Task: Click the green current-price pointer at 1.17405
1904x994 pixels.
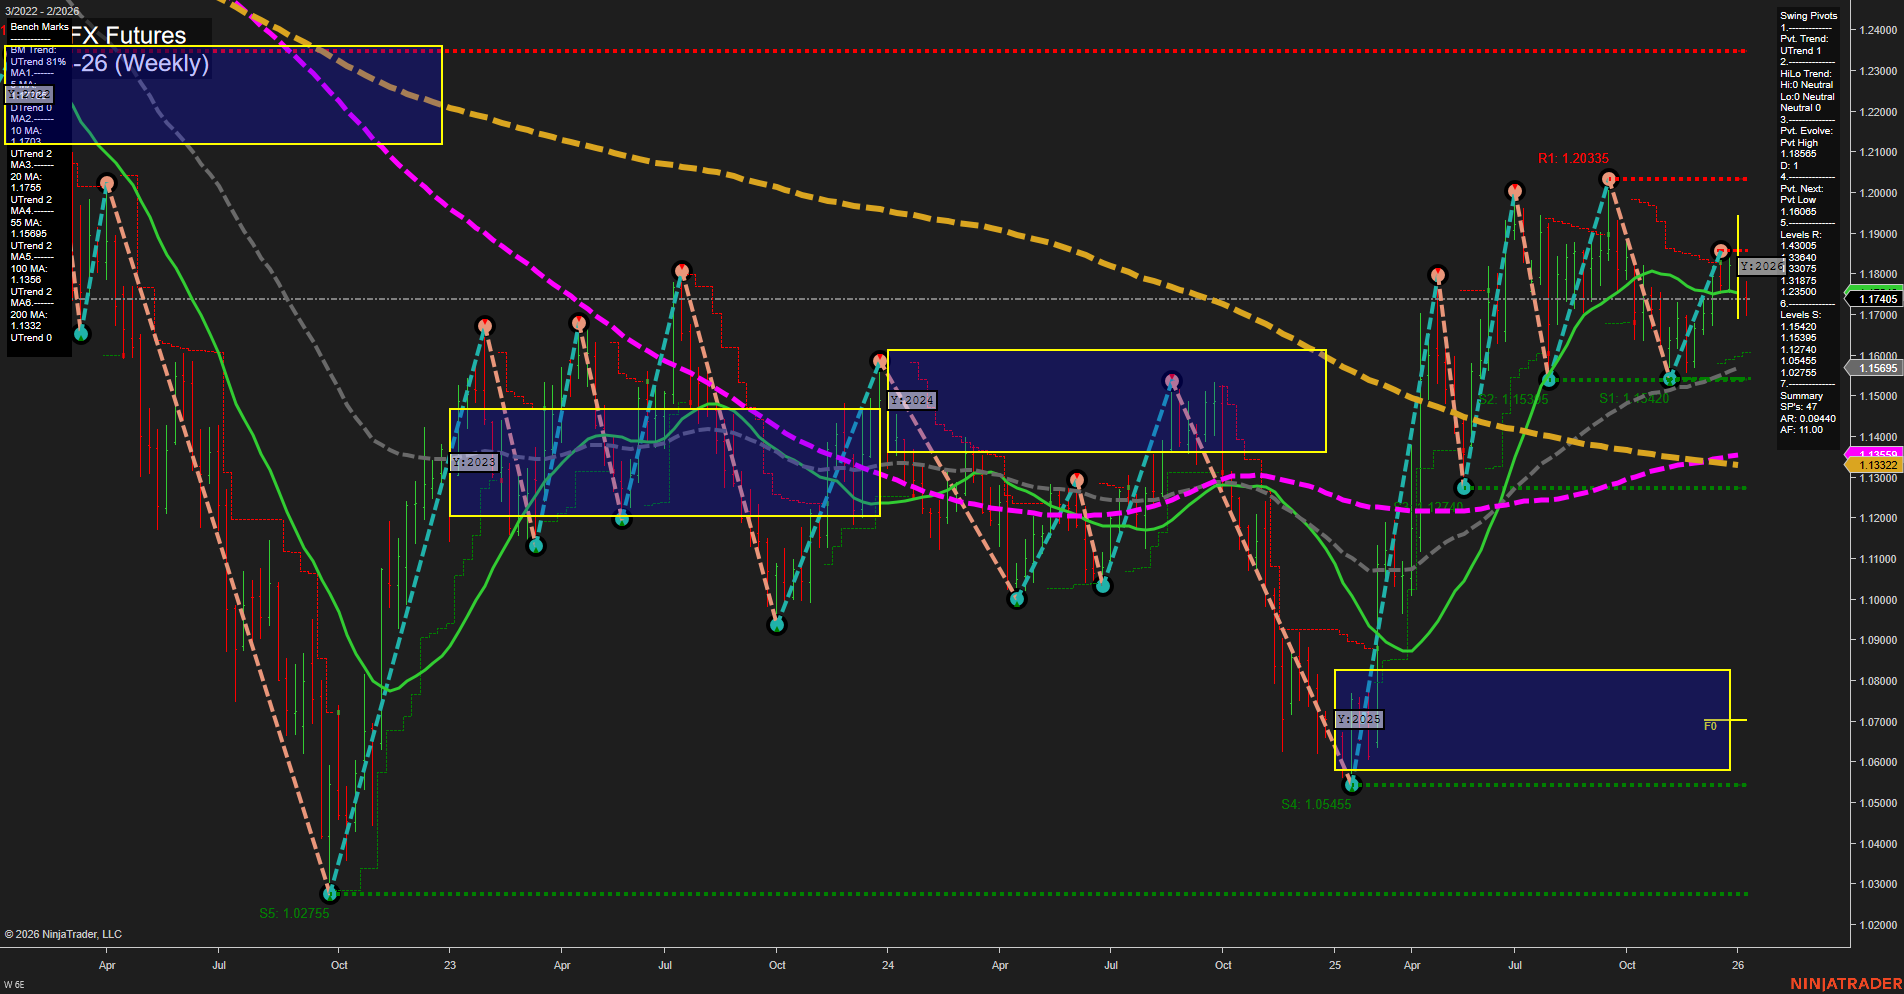Action: pyautogui.click(x=1878, y=298)
